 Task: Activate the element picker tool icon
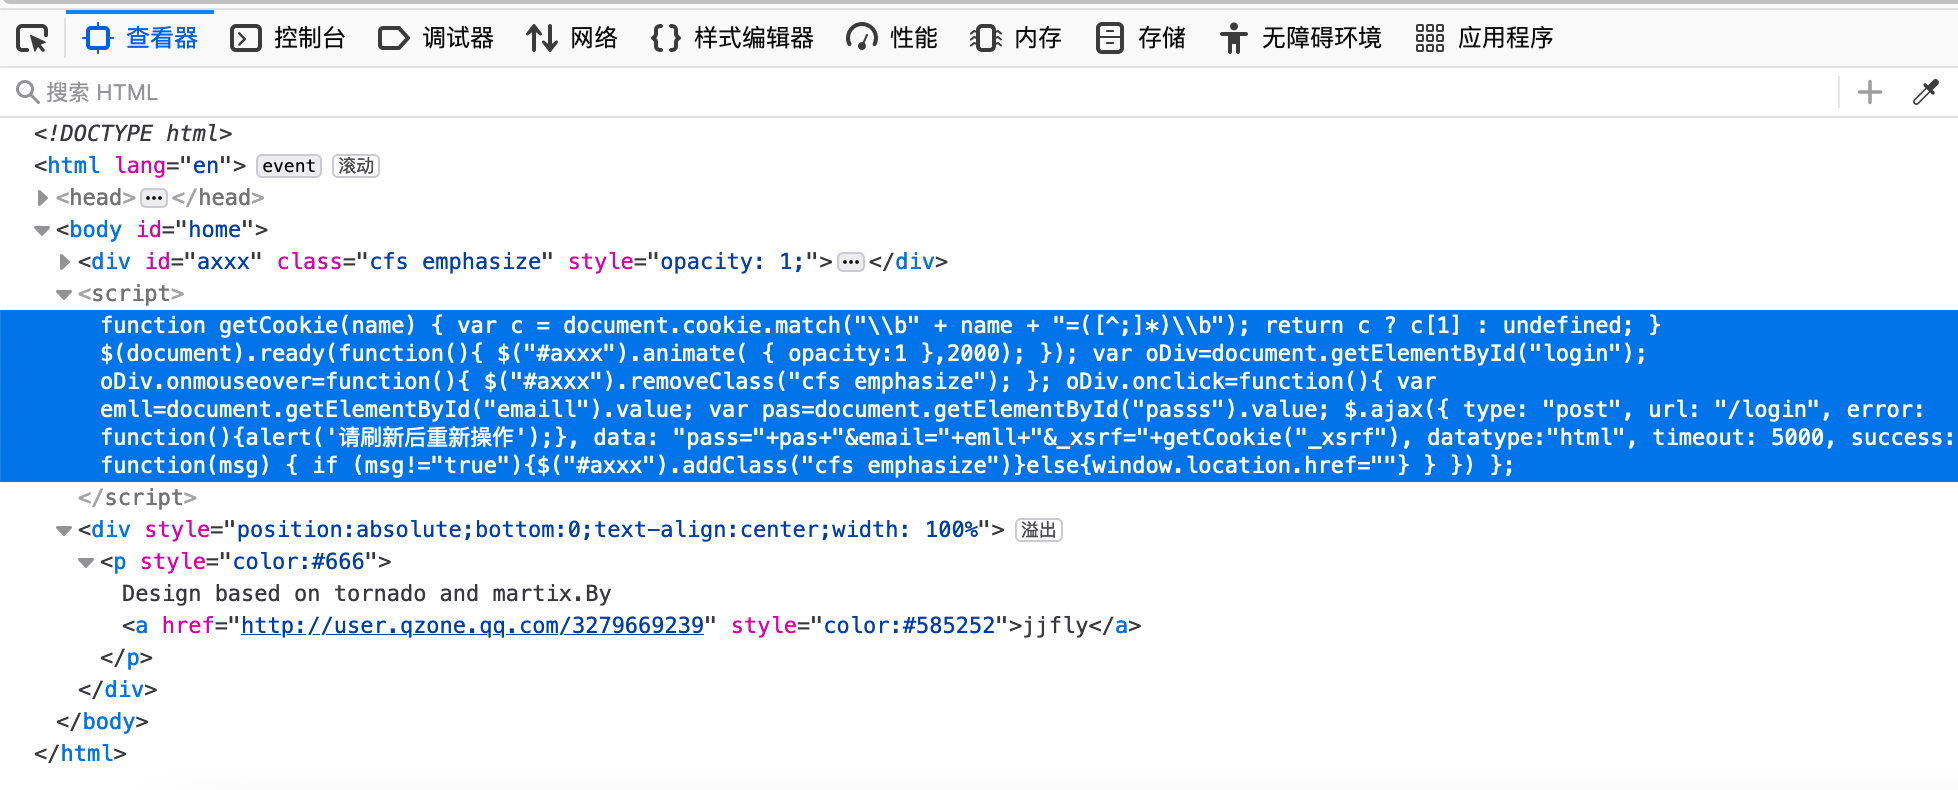(32, 39)
